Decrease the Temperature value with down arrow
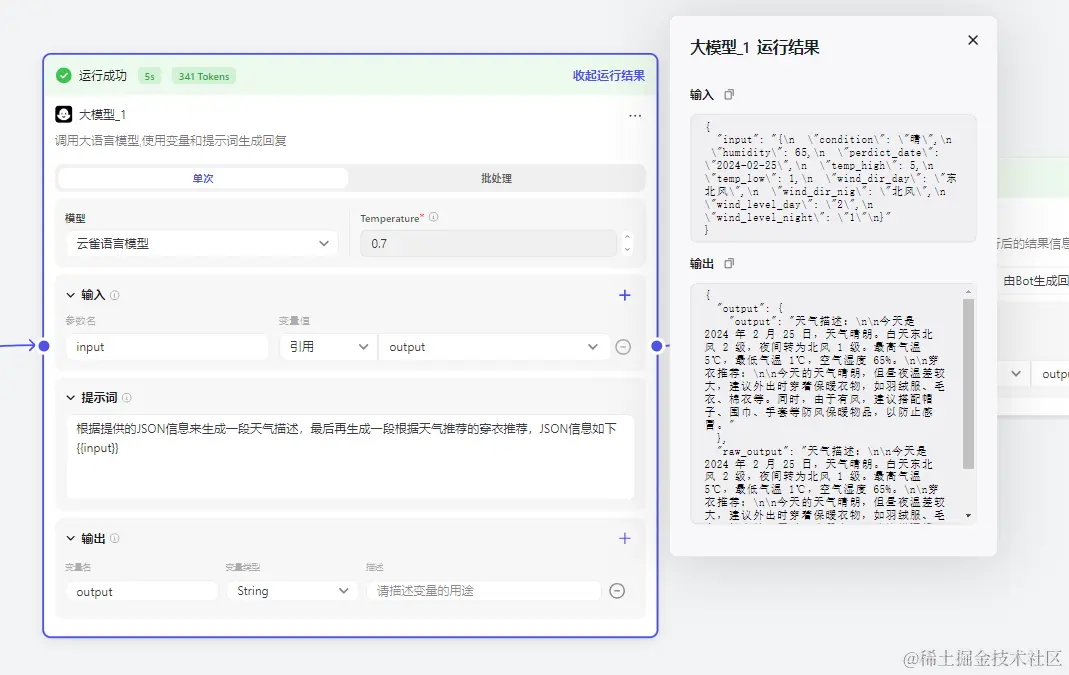Screen dimensions: 1069x675 click(x=627, y=250)
